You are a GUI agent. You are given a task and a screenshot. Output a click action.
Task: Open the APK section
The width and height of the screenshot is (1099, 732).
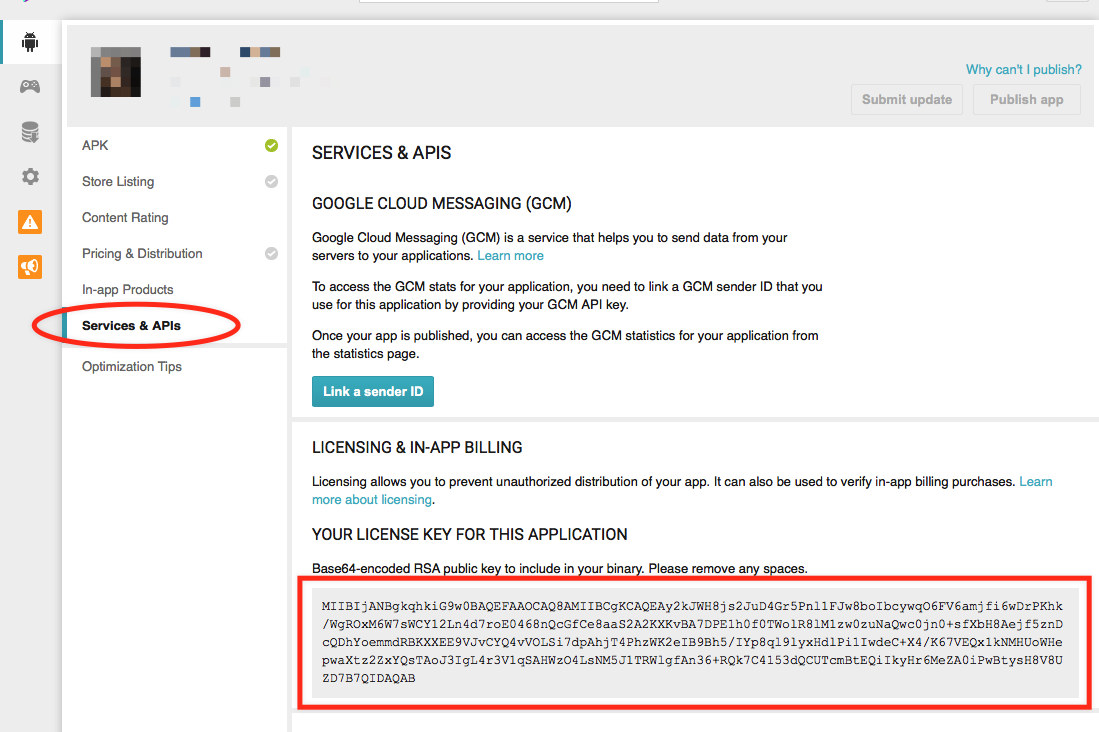coord(95,145)
